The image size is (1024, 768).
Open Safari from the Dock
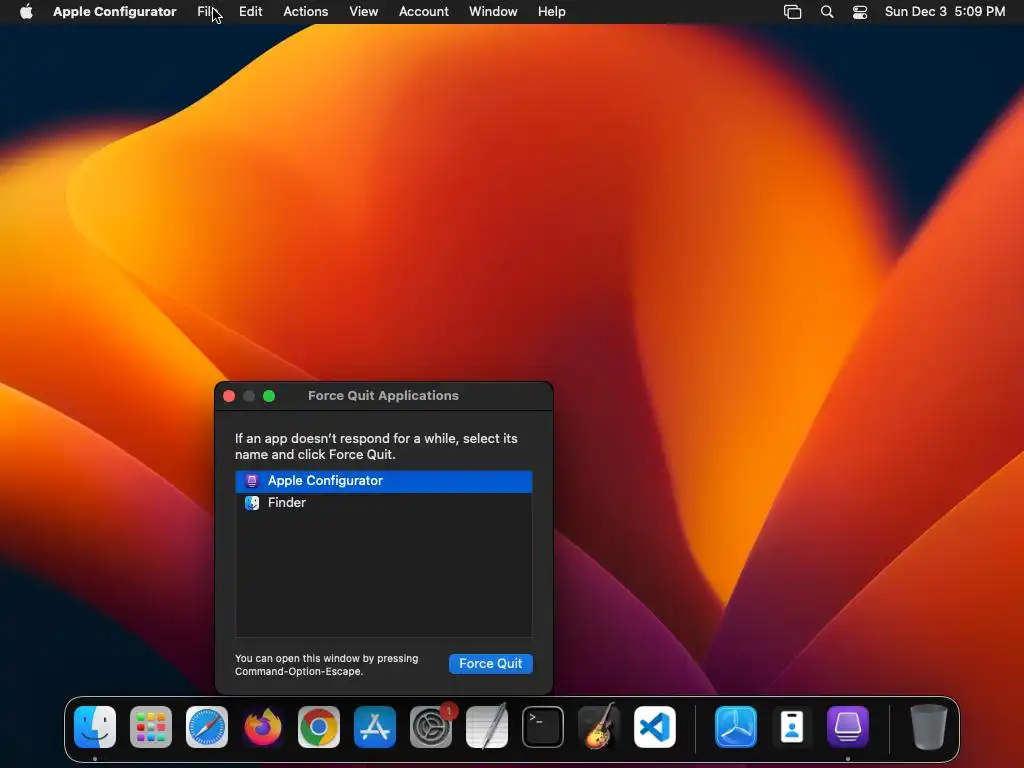click(207, 727)
